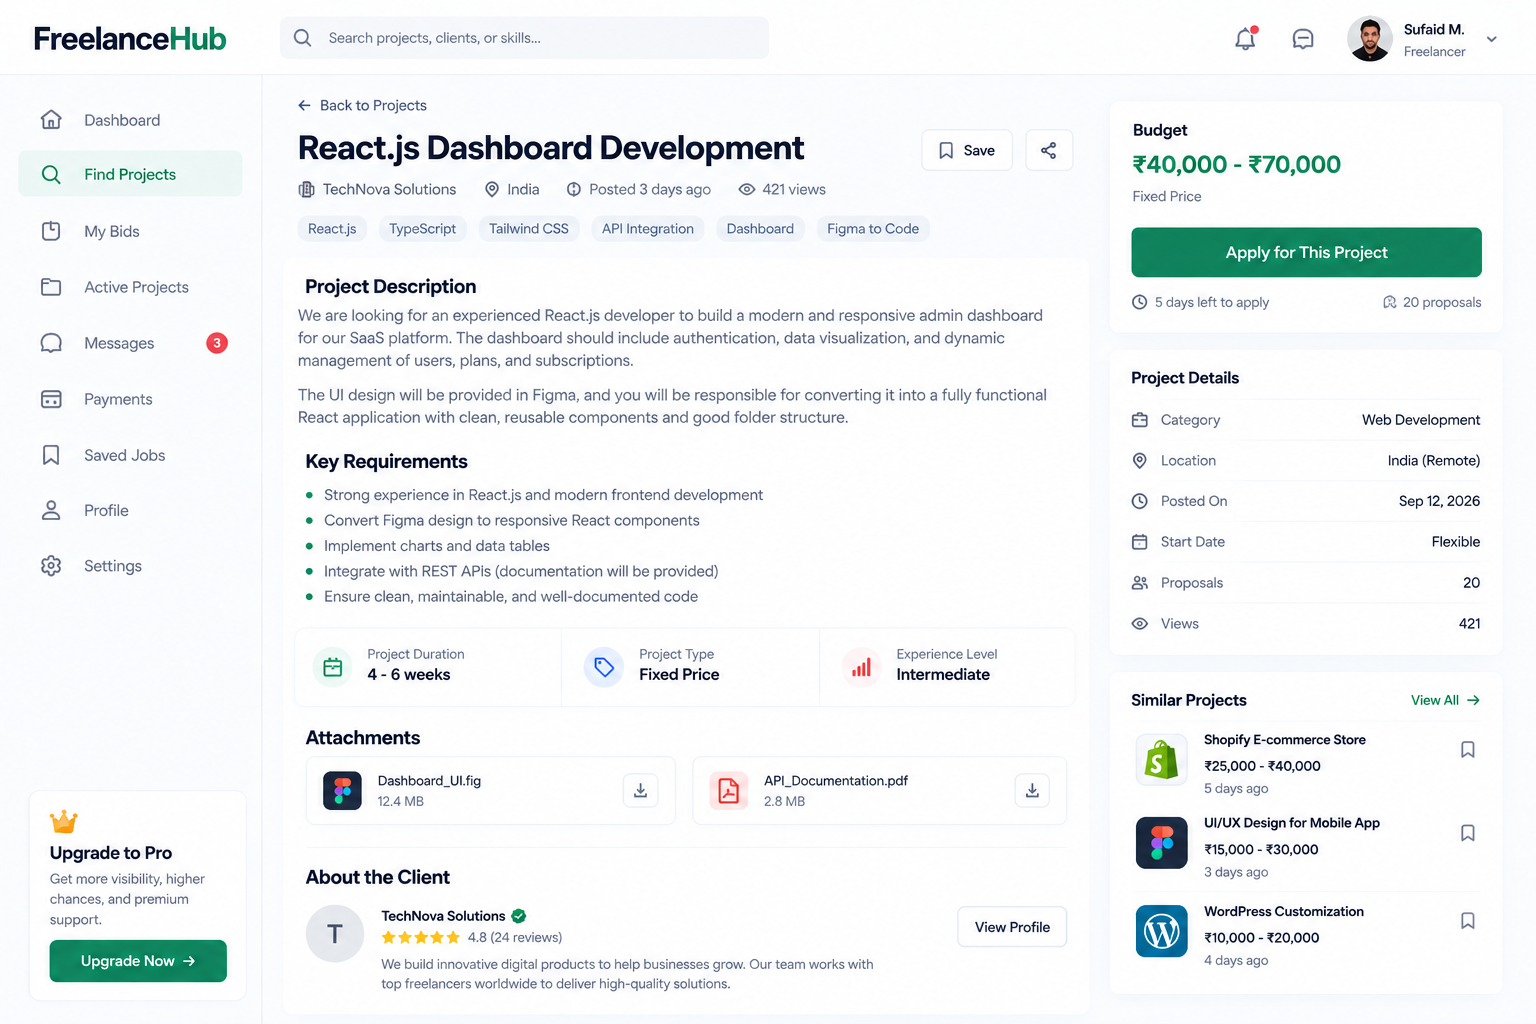Open Payments in the sidebar
The image size is (1536, 1024).
pyautogui.click(x=130, y=399)
